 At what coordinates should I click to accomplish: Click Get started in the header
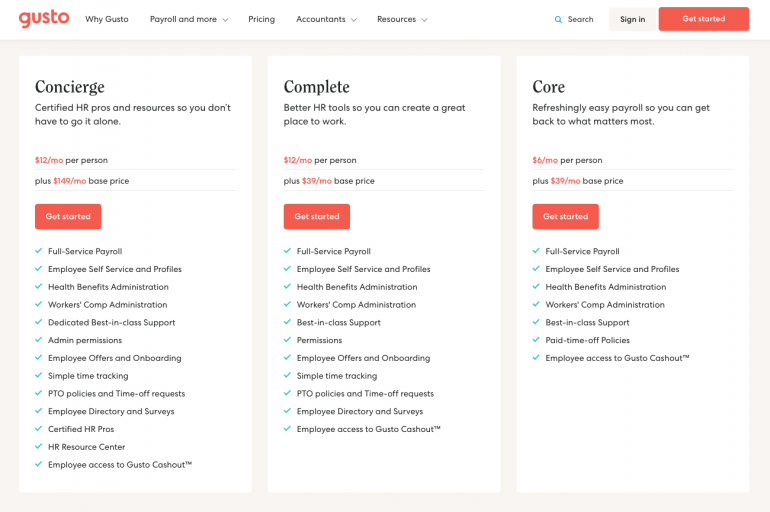[703, 19]
